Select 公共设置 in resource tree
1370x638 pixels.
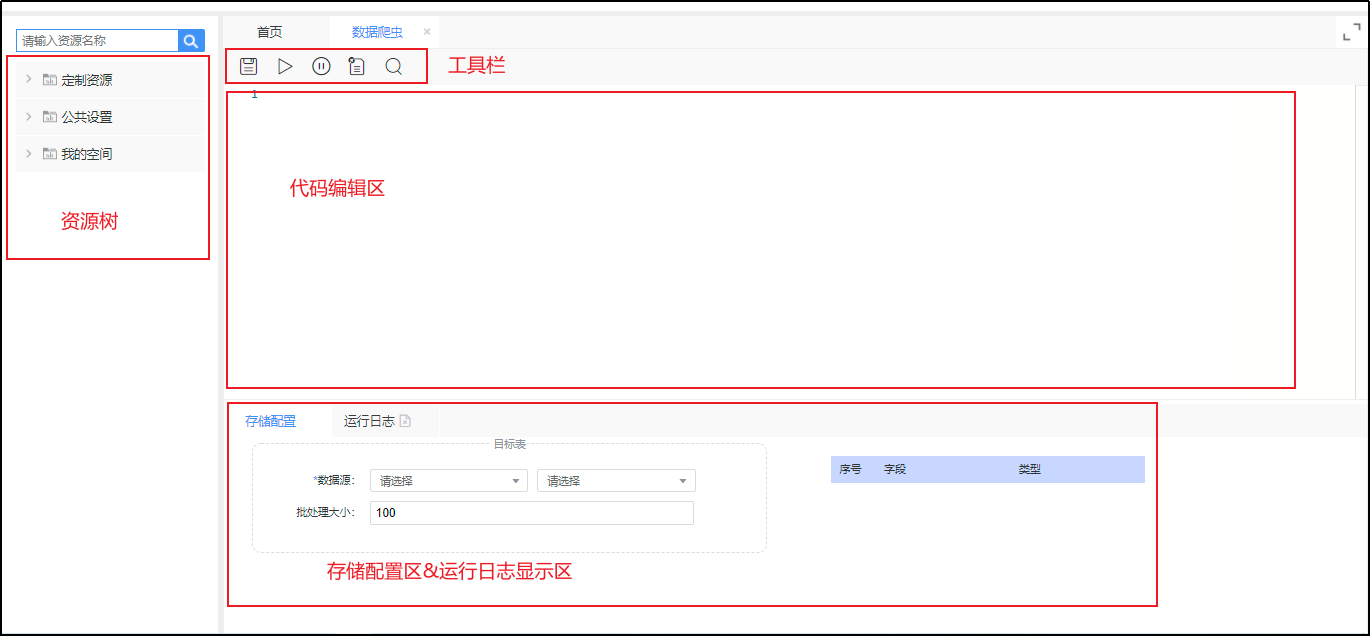pos(87,117)
